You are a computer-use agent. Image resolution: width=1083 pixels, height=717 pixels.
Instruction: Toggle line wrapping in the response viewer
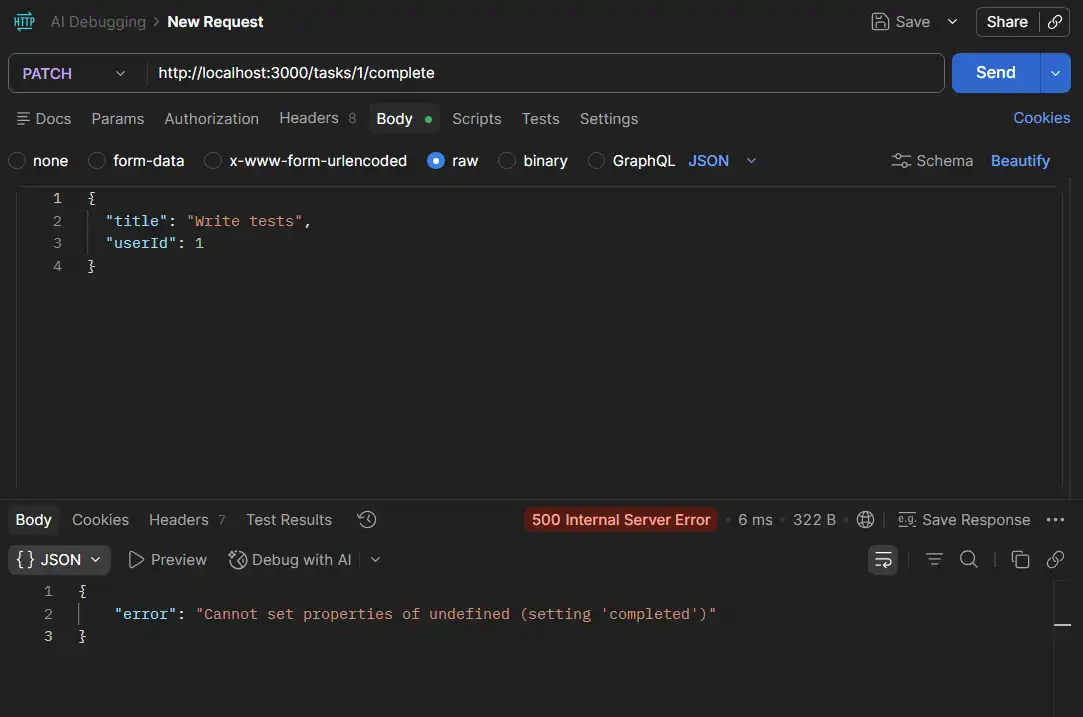[x=883, y=560]
